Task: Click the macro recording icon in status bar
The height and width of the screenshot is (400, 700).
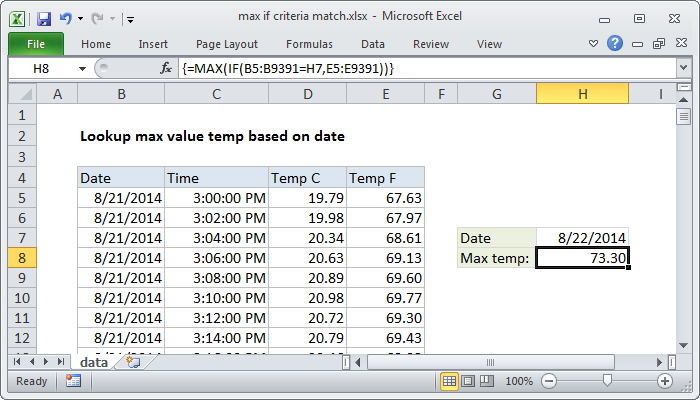Action: click(73, 381)
